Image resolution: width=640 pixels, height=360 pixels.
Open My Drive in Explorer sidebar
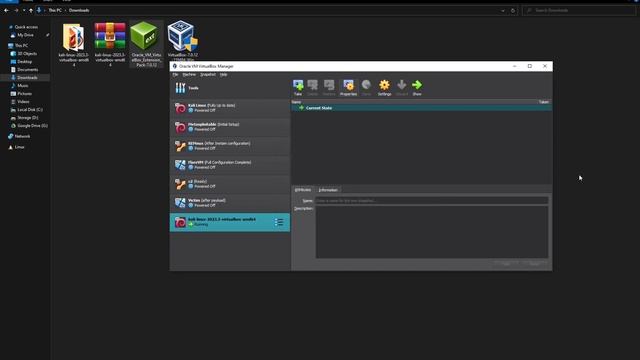click(x=25, y=35)
